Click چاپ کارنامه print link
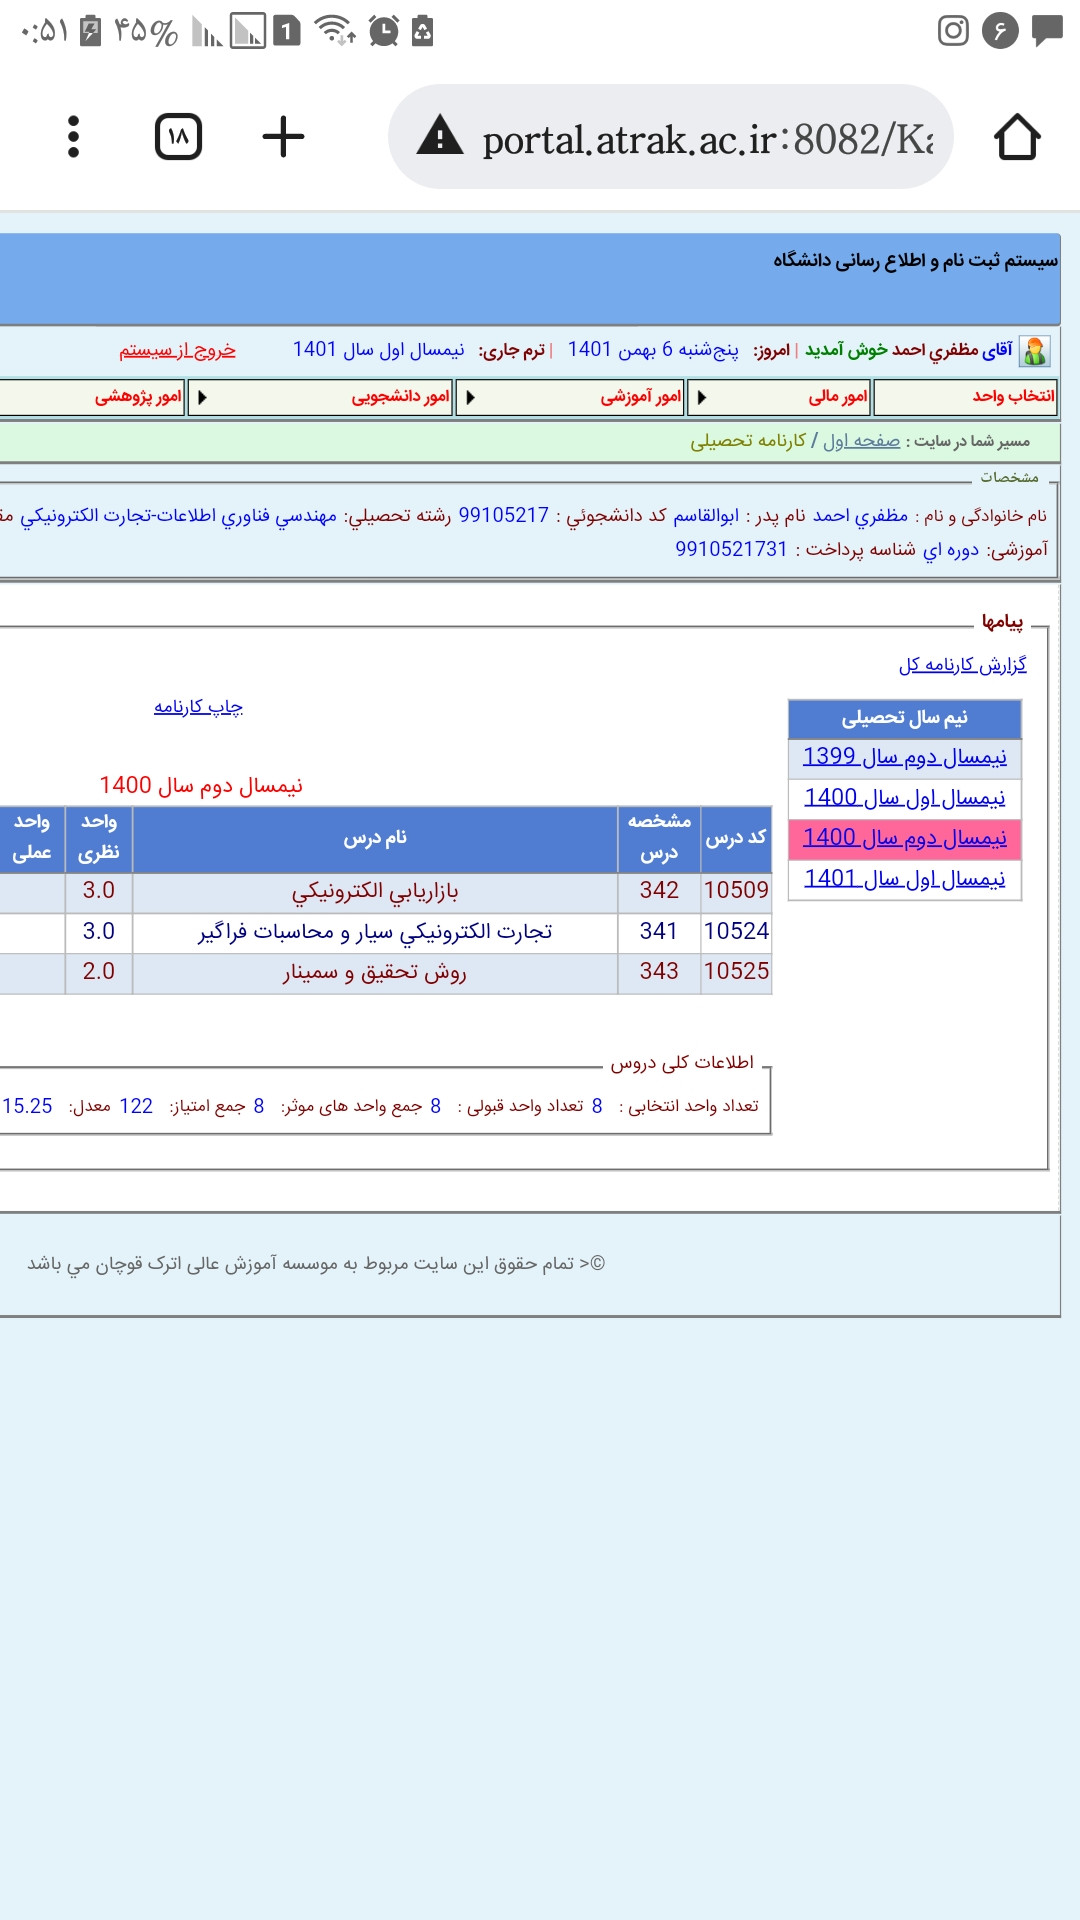Screen dimensions: 1080x1920 198,707
